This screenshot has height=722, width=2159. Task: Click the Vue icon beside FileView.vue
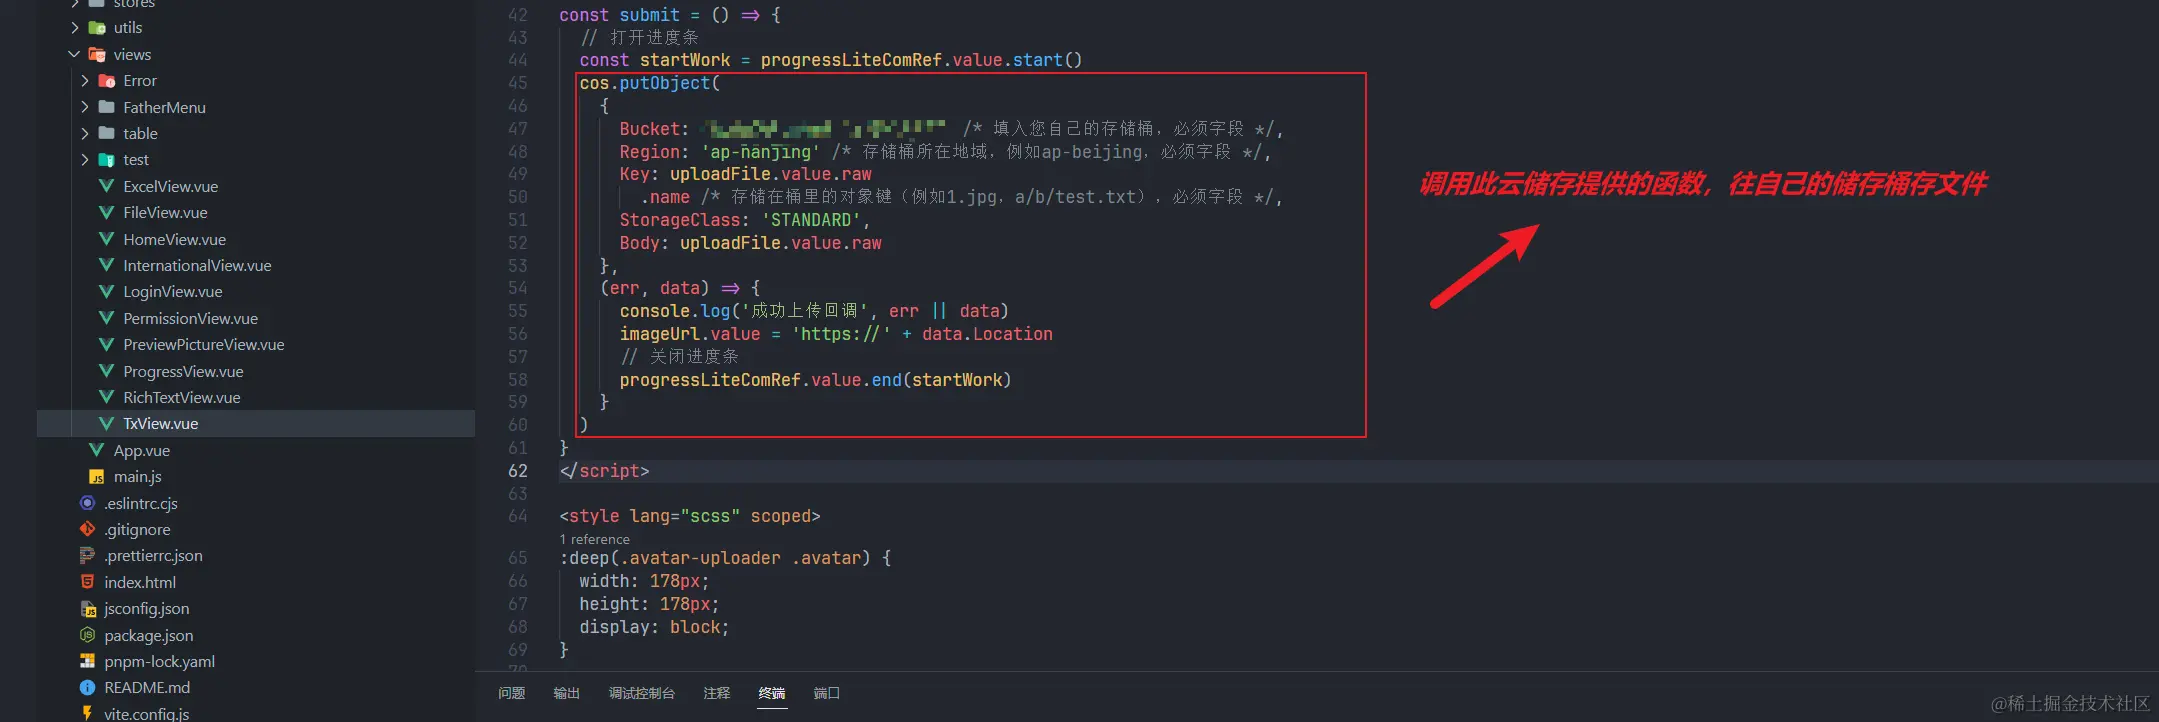pos(106,212)
